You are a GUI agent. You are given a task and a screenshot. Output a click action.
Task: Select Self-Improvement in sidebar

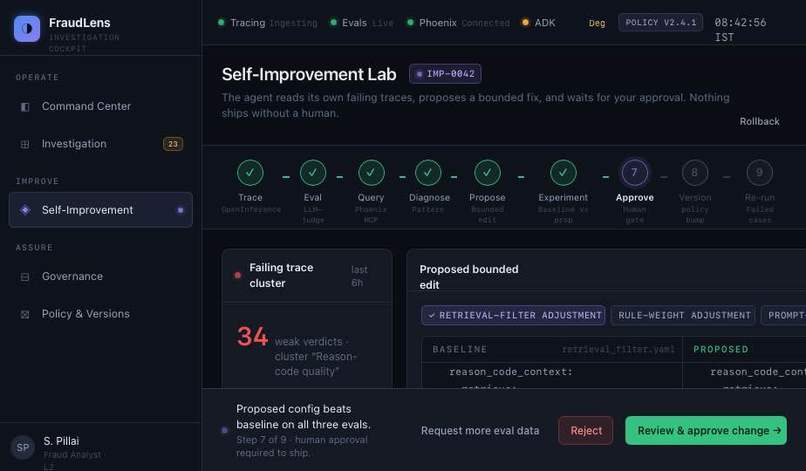(101, 210)
